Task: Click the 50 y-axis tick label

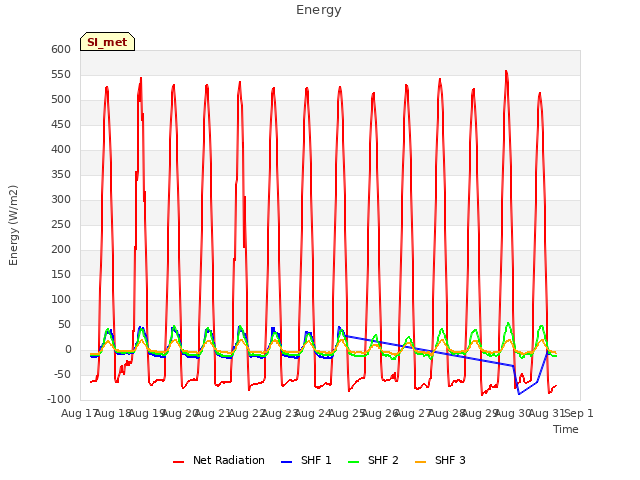Action: (x=64, y=324)
